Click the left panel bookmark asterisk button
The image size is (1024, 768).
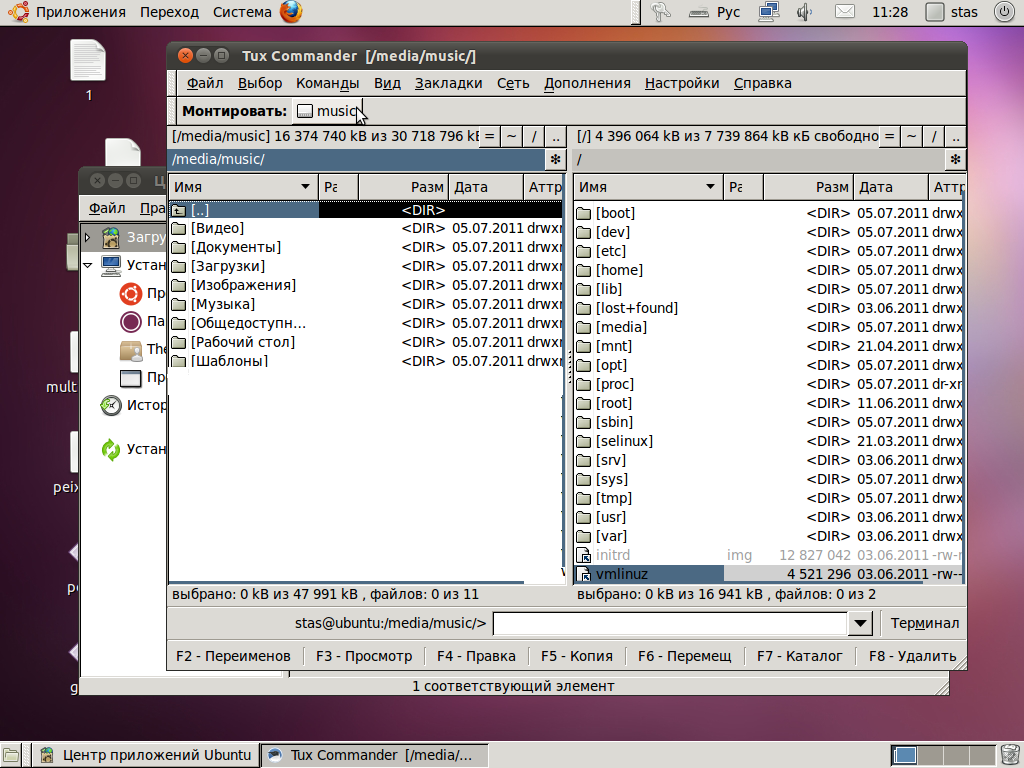tap(555, 159)
